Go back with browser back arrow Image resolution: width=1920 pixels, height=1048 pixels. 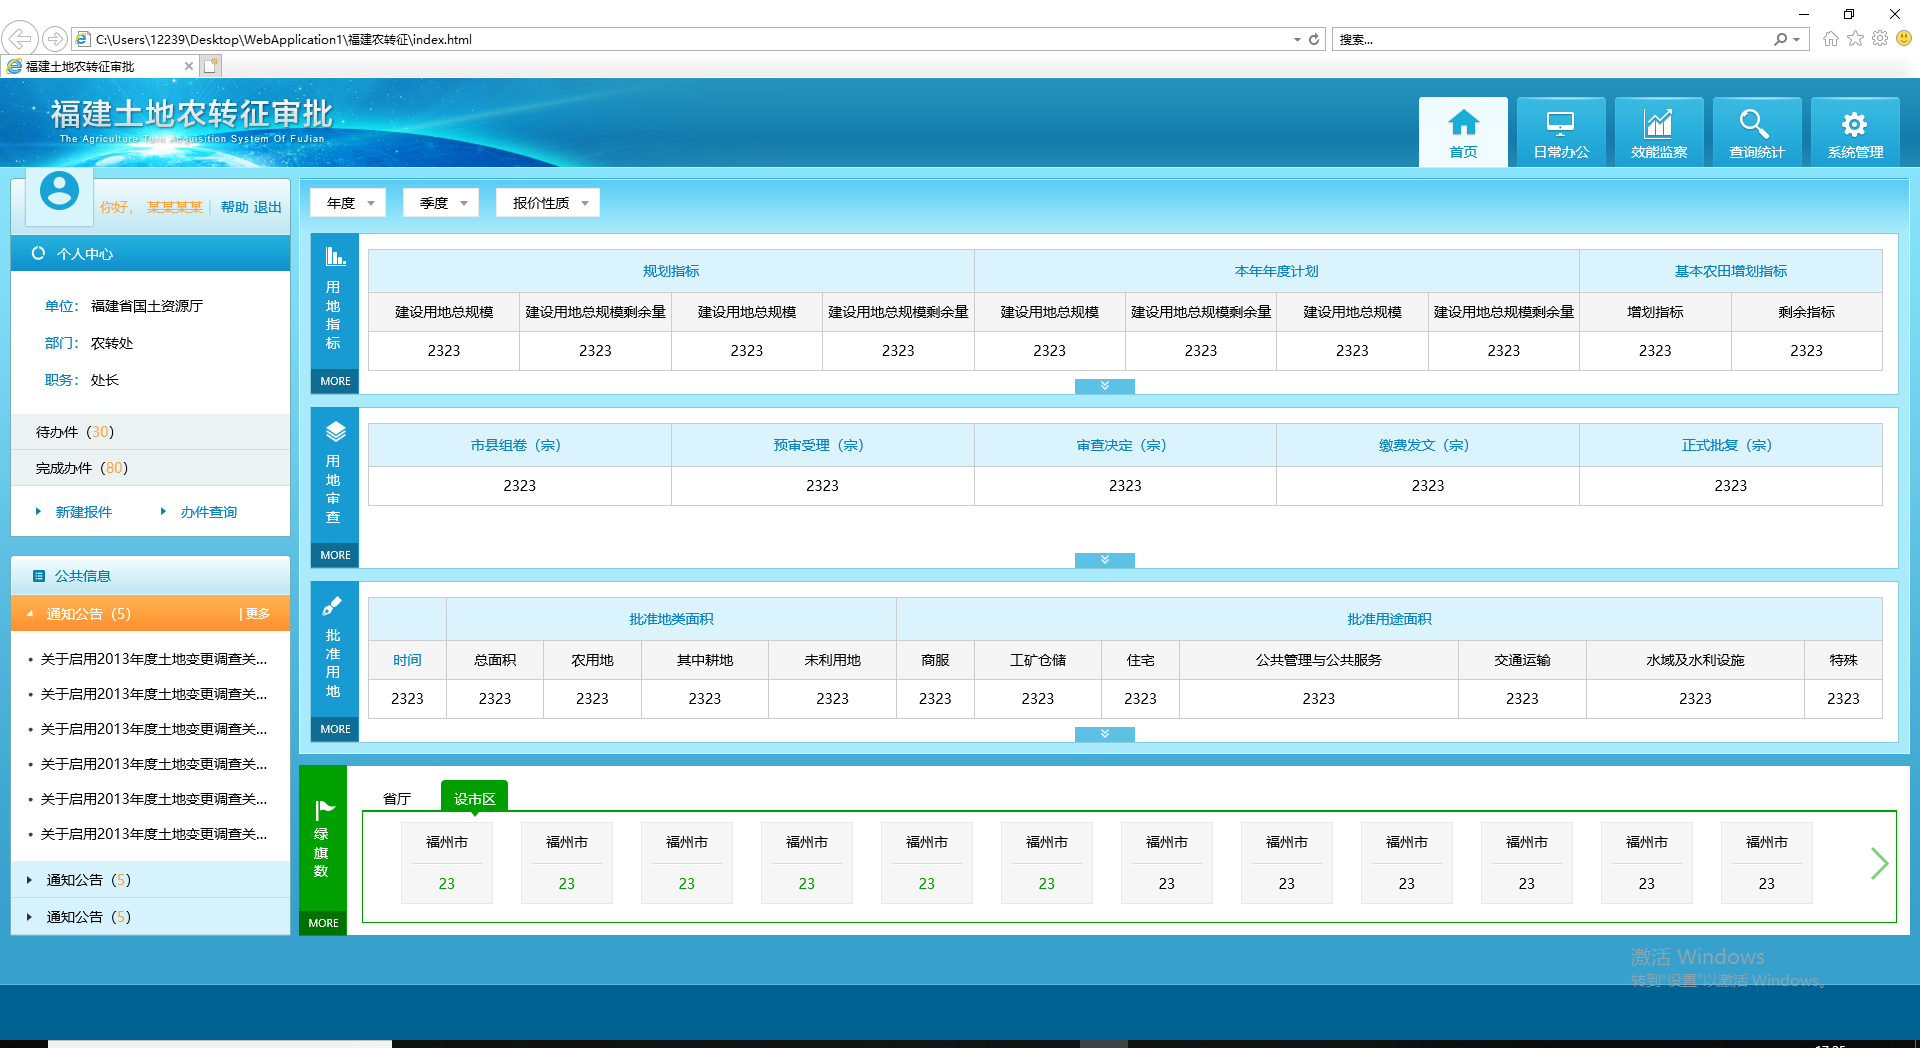coord(20,39)
